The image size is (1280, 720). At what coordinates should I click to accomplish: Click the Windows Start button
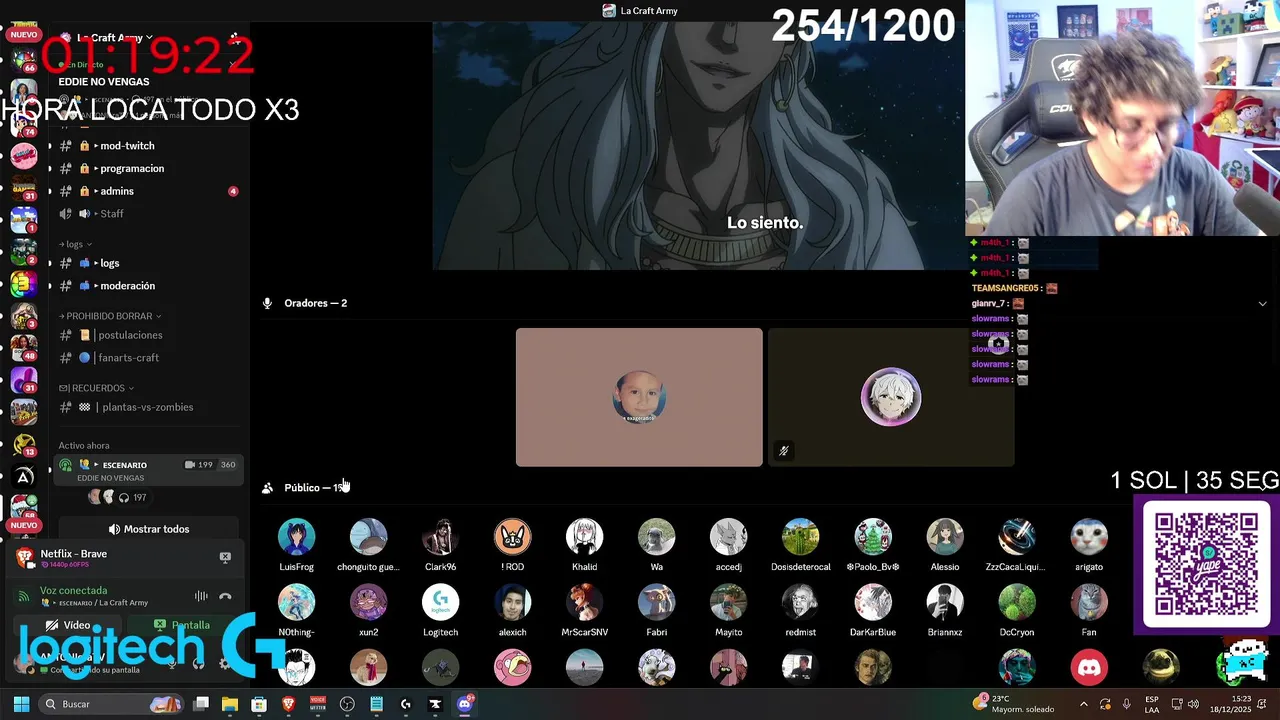(21, 704)
